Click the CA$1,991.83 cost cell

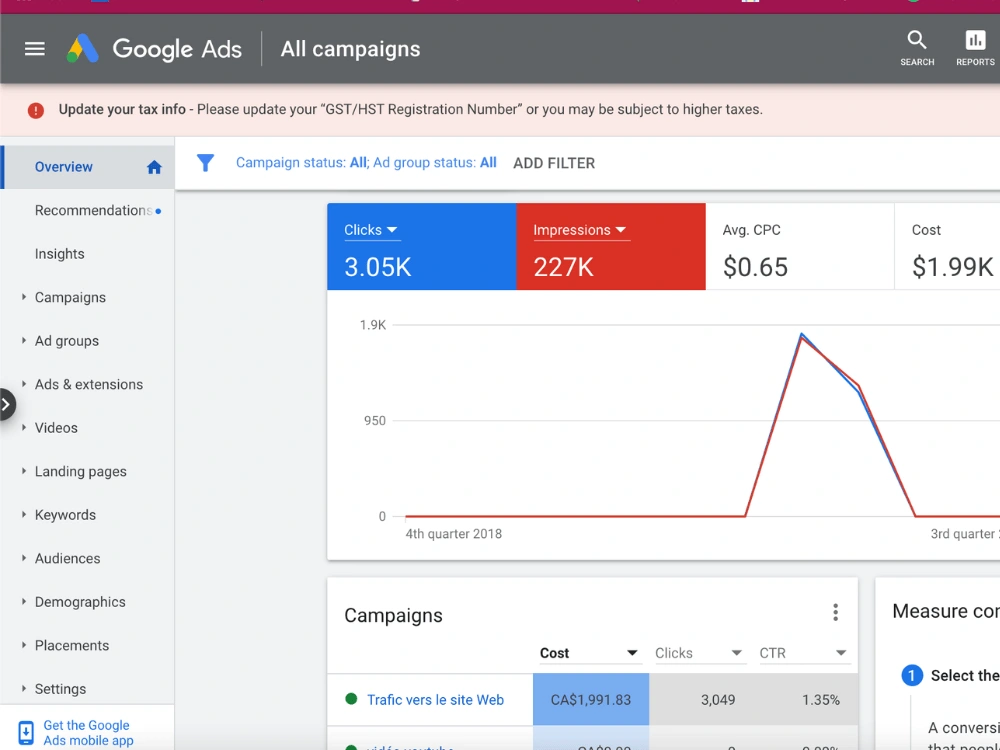pos(591,700)
